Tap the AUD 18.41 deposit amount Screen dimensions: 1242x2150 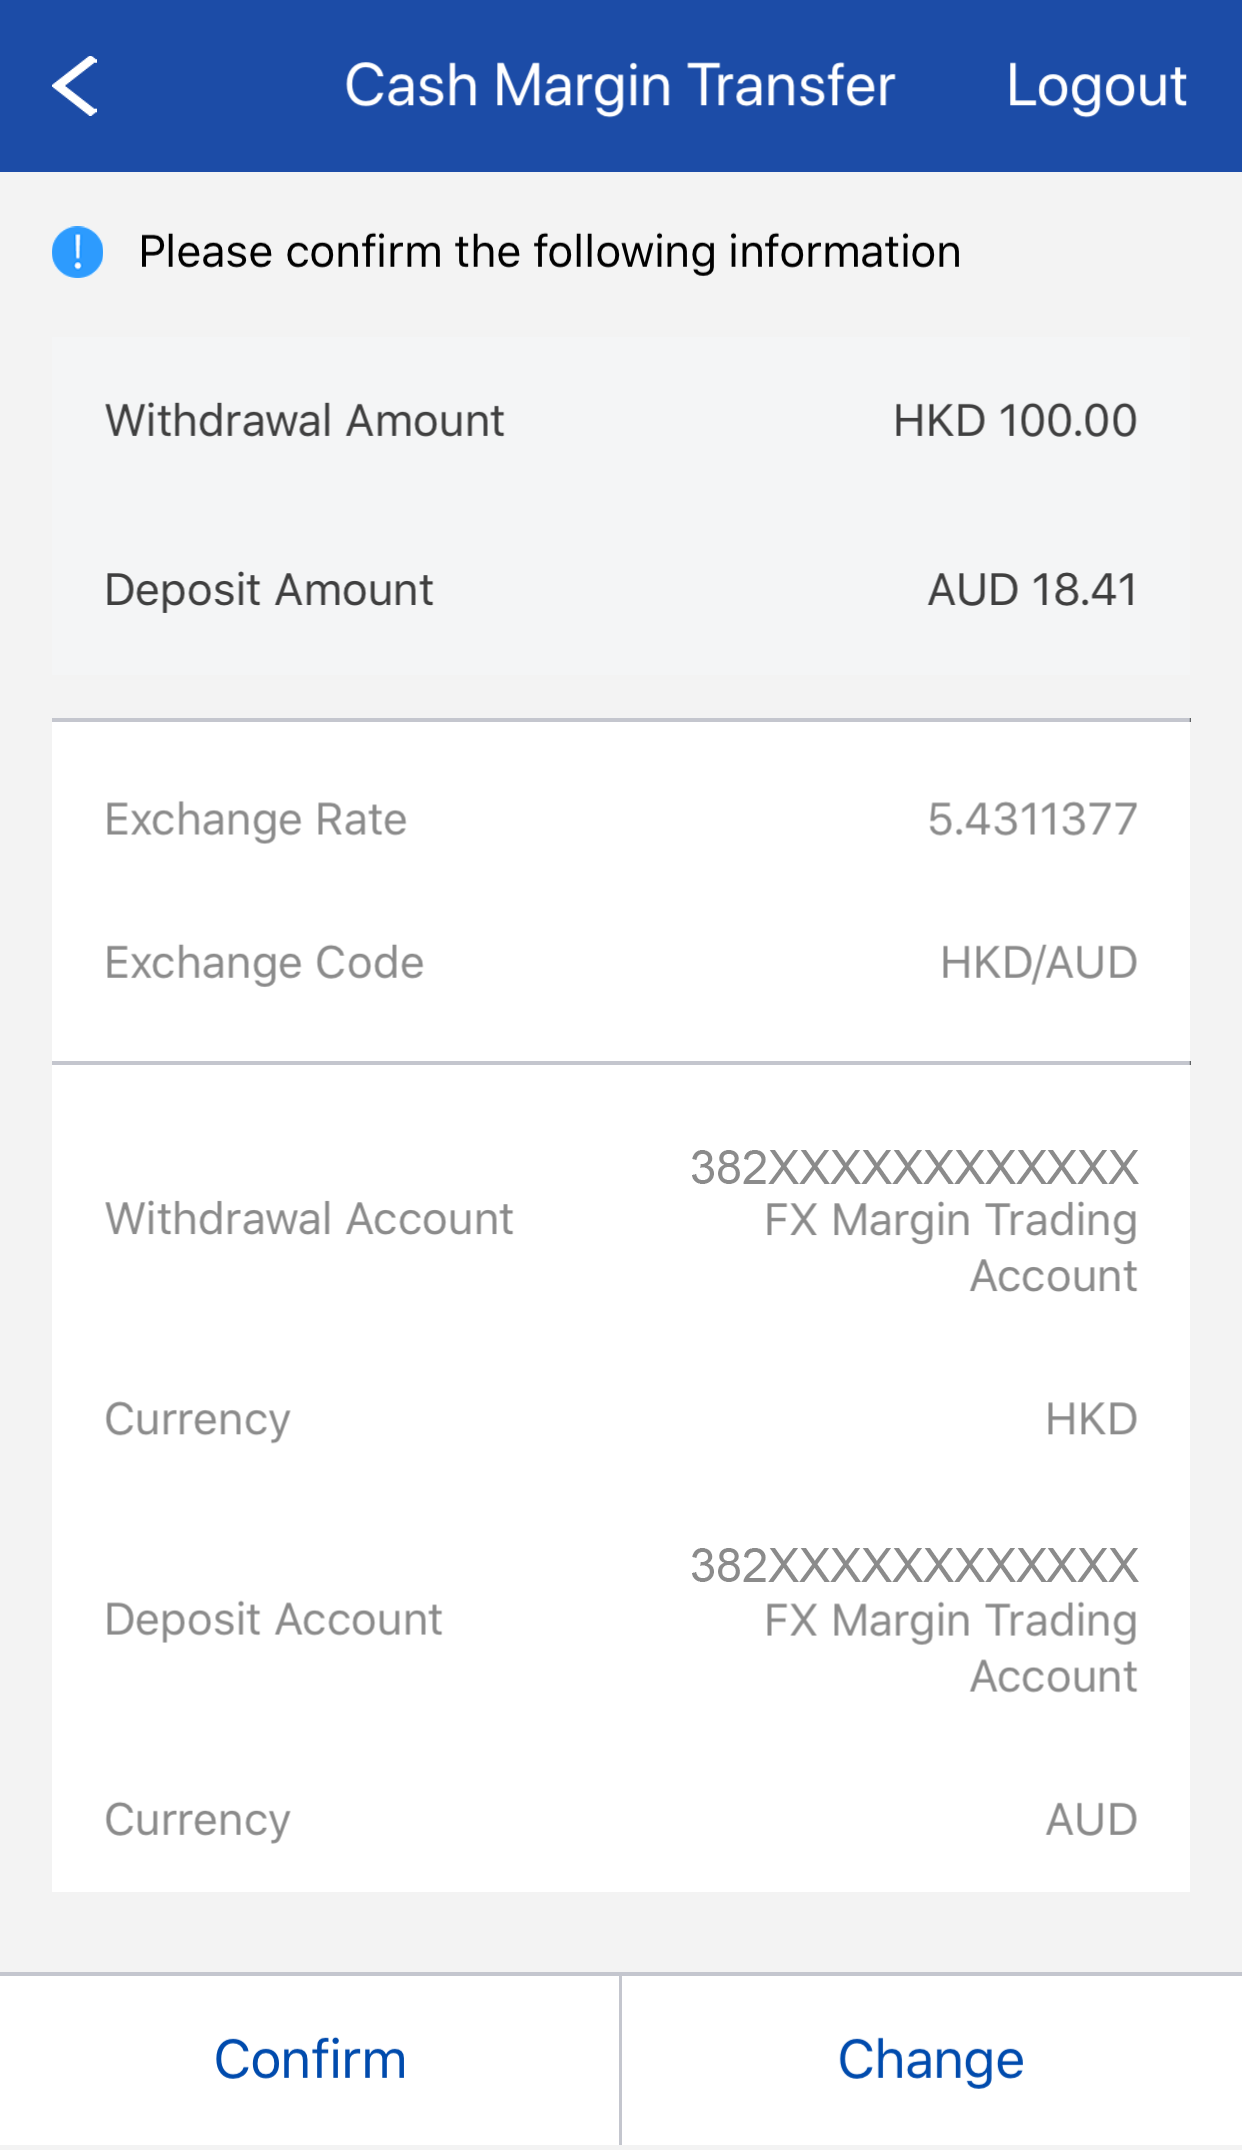tap(1032, 590)
